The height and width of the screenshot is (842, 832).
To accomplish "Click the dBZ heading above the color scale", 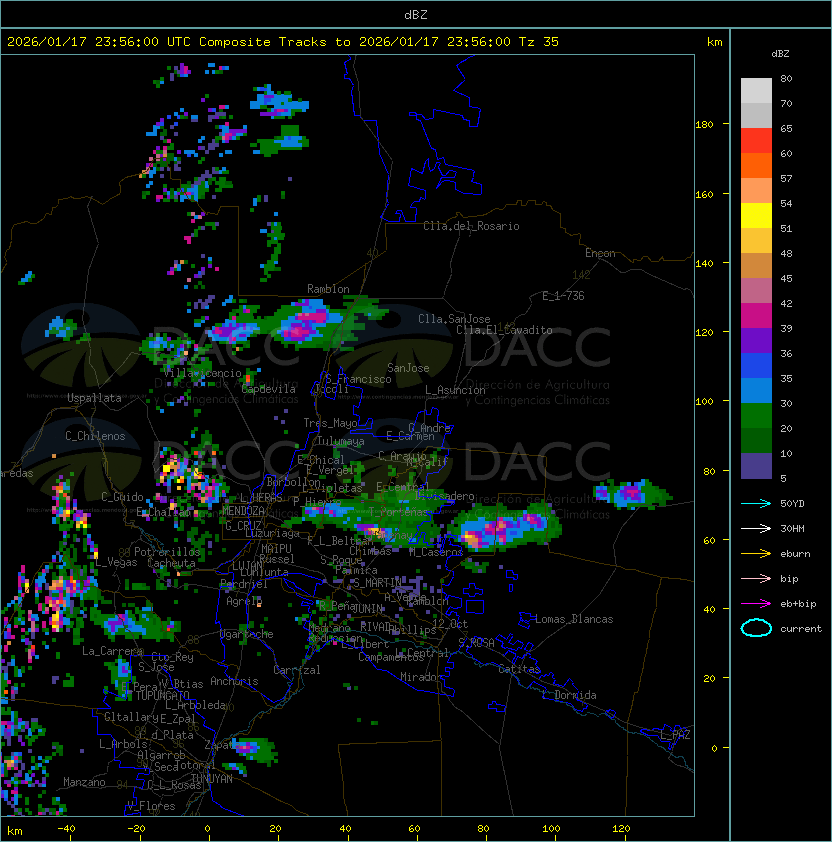I will [780, 54].
